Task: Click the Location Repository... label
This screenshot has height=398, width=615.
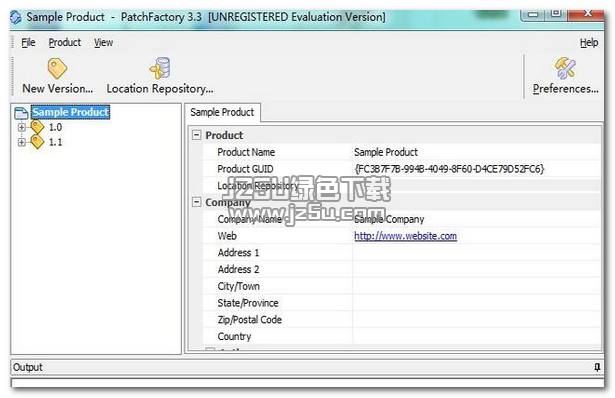Action: click(160, 89)
